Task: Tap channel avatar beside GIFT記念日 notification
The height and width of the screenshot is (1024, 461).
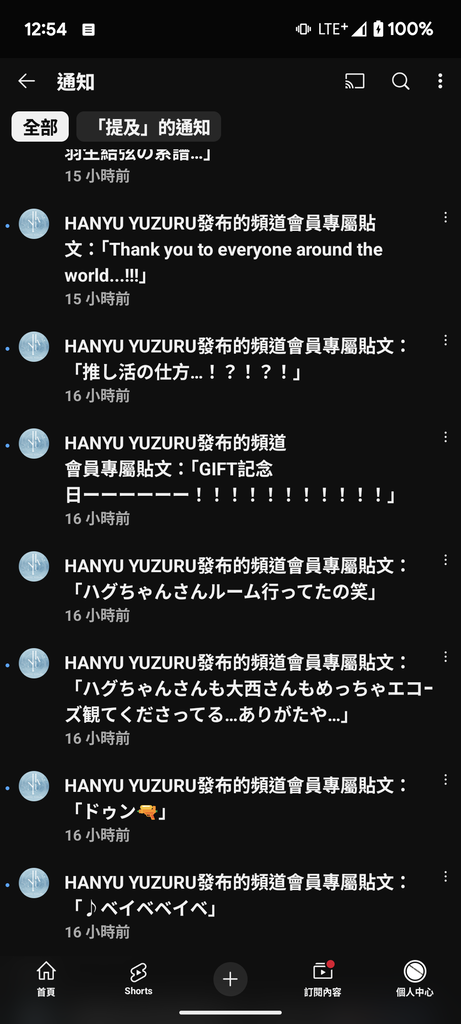Action: (x=34, y=443)
